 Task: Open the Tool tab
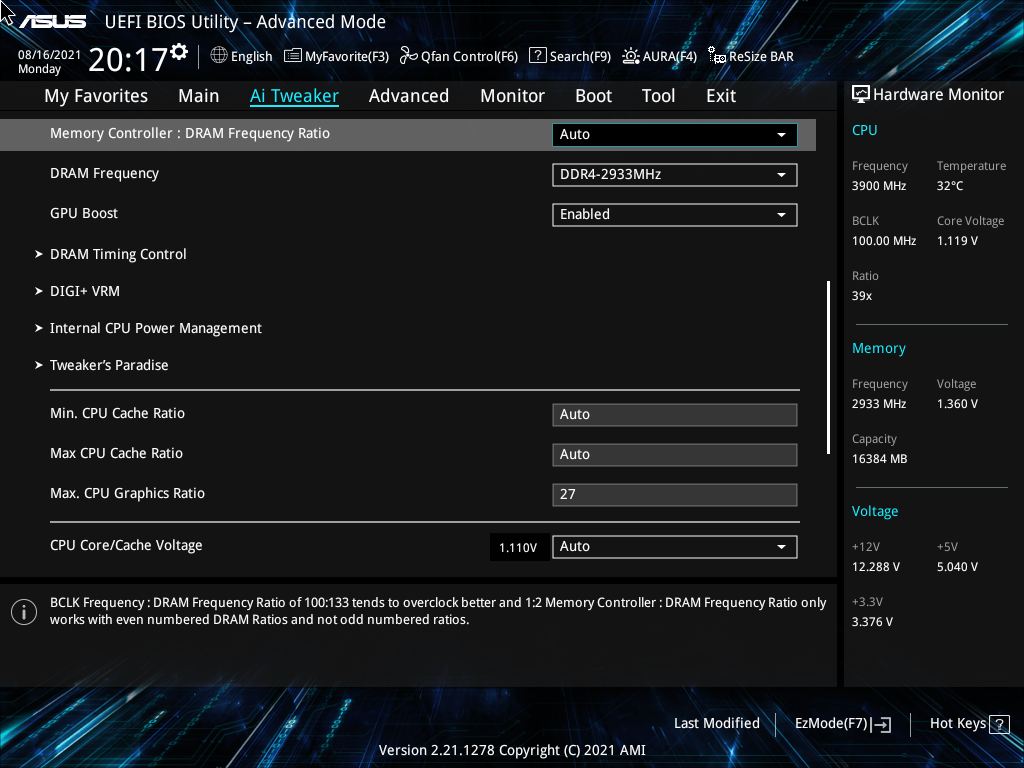click(x=658, y=96)
